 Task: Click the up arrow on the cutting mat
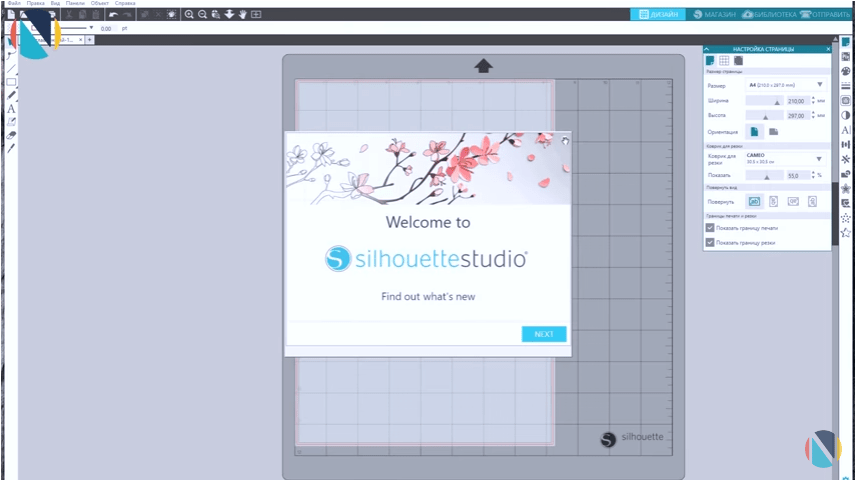click(483, 66)
